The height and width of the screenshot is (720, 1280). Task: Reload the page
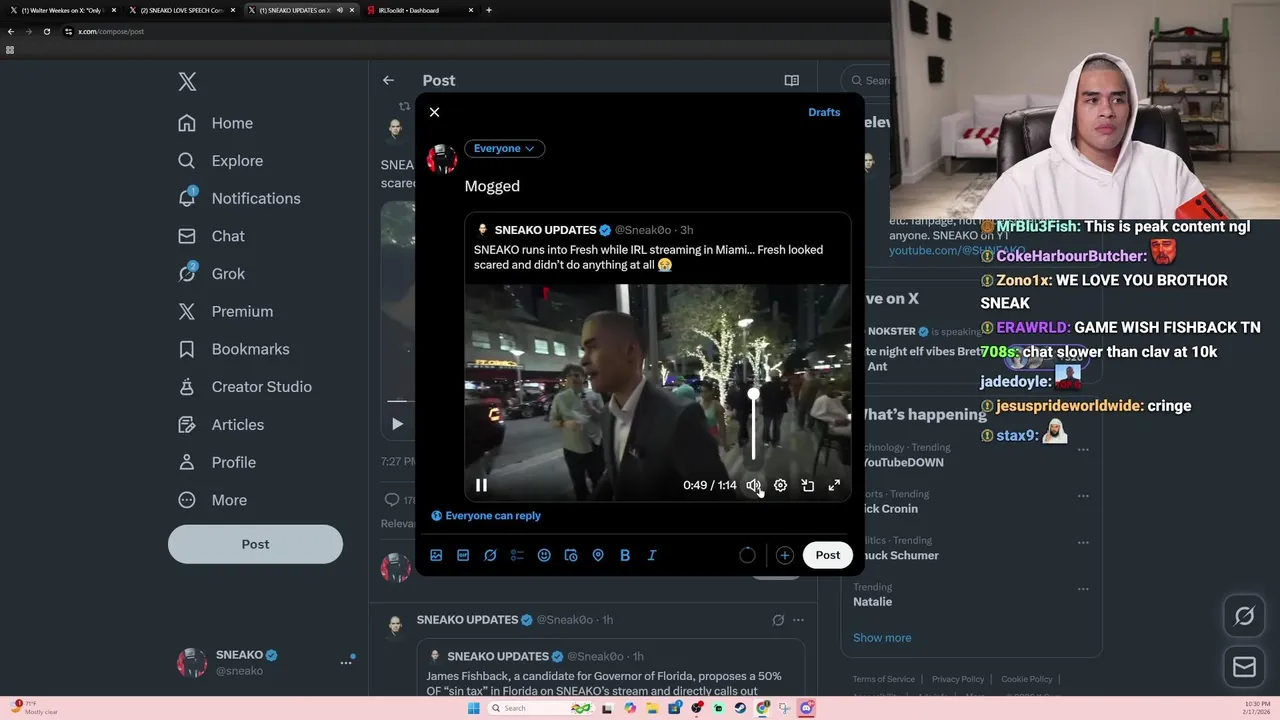point(46,31)
